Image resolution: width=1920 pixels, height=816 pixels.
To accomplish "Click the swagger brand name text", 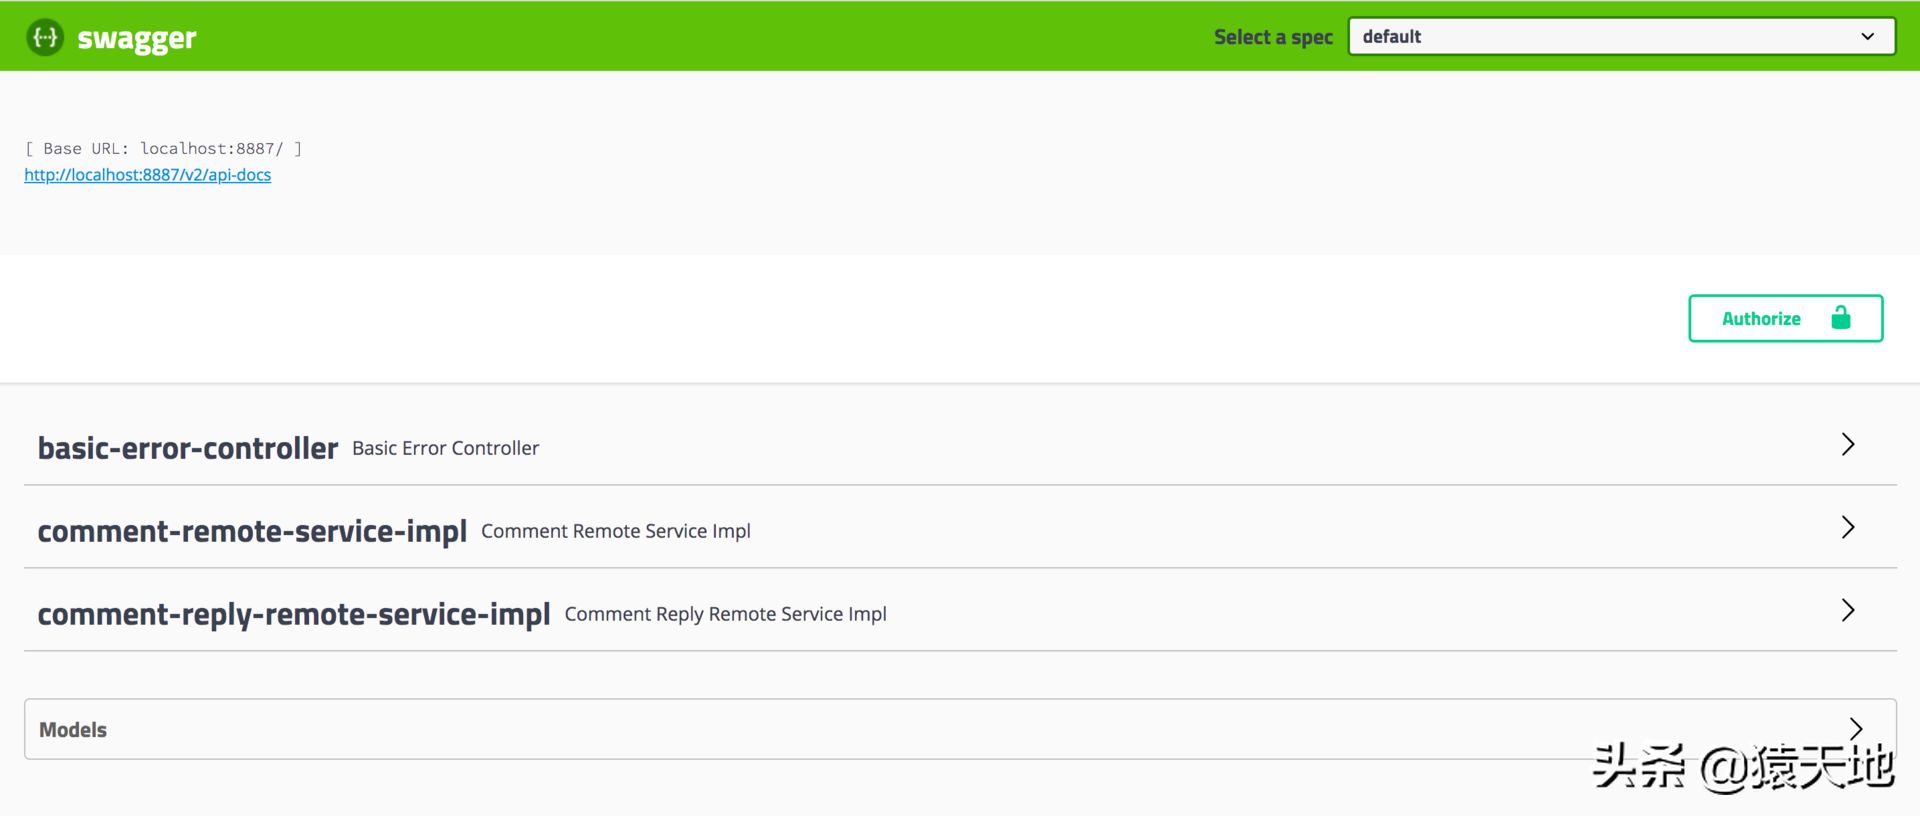I will point(137,38).
